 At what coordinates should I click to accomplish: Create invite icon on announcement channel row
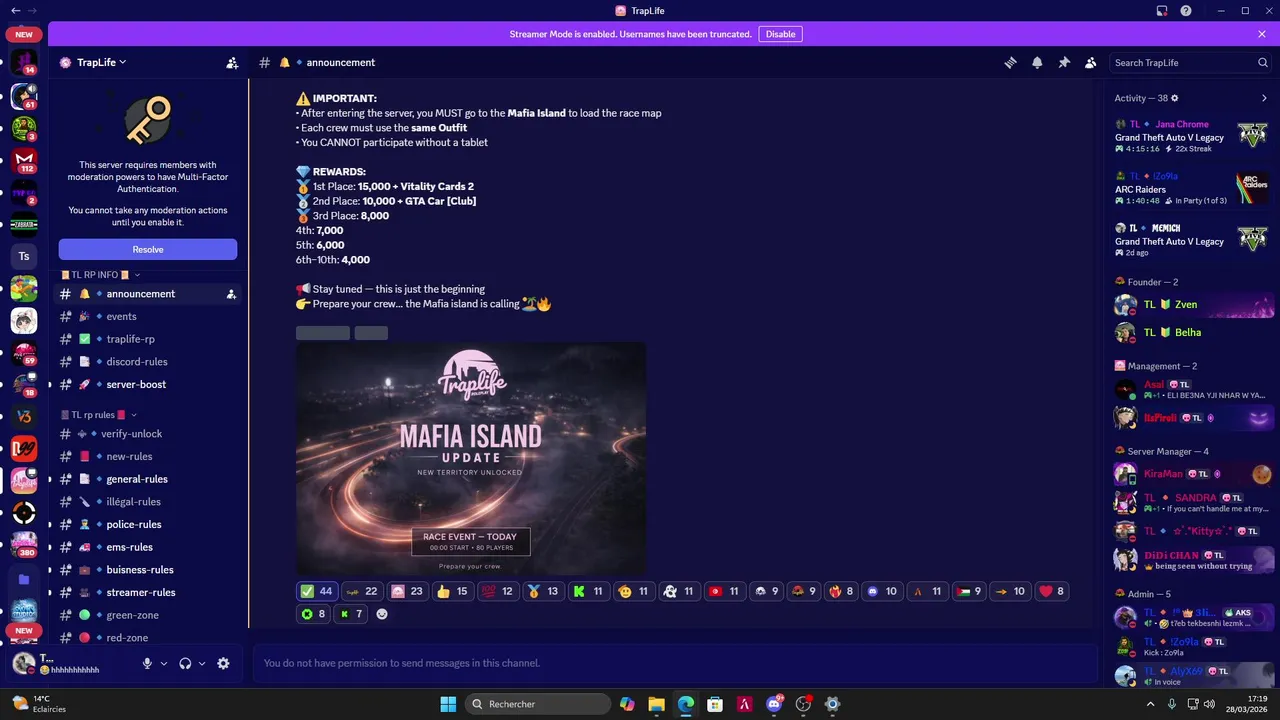click(231, 294)
